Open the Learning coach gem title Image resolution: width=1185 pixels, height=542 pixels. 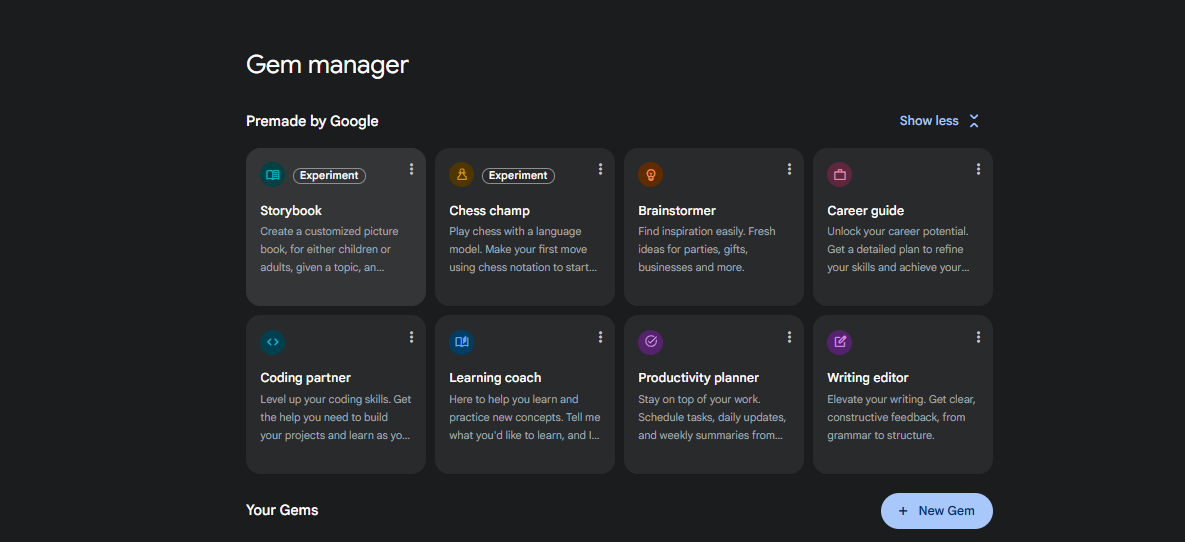pos(495,378)
